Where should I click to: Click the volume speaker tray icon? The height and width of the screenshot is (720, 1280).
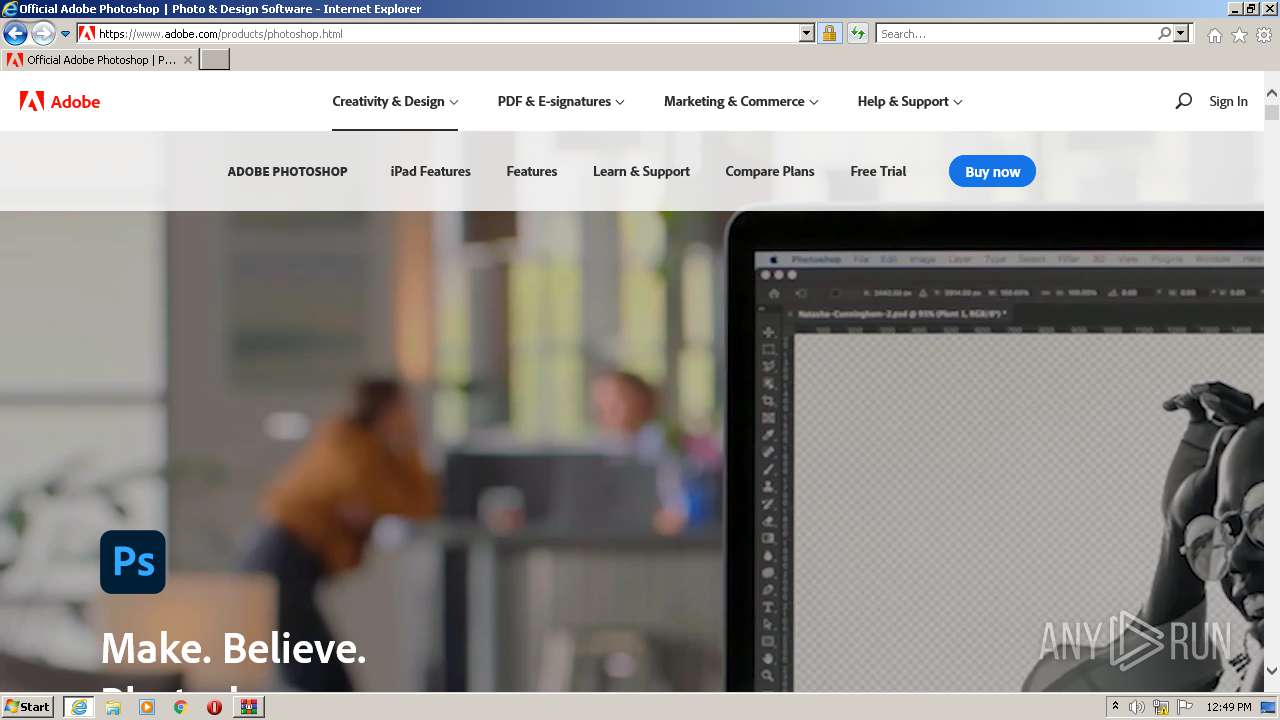1137,707
